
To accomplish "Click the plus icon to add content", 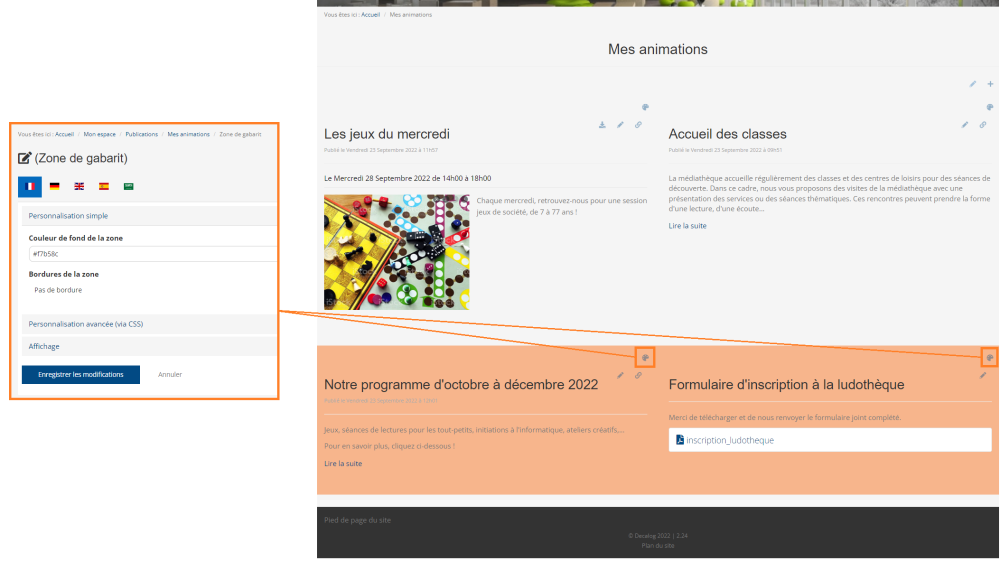I will pos(990,84).
